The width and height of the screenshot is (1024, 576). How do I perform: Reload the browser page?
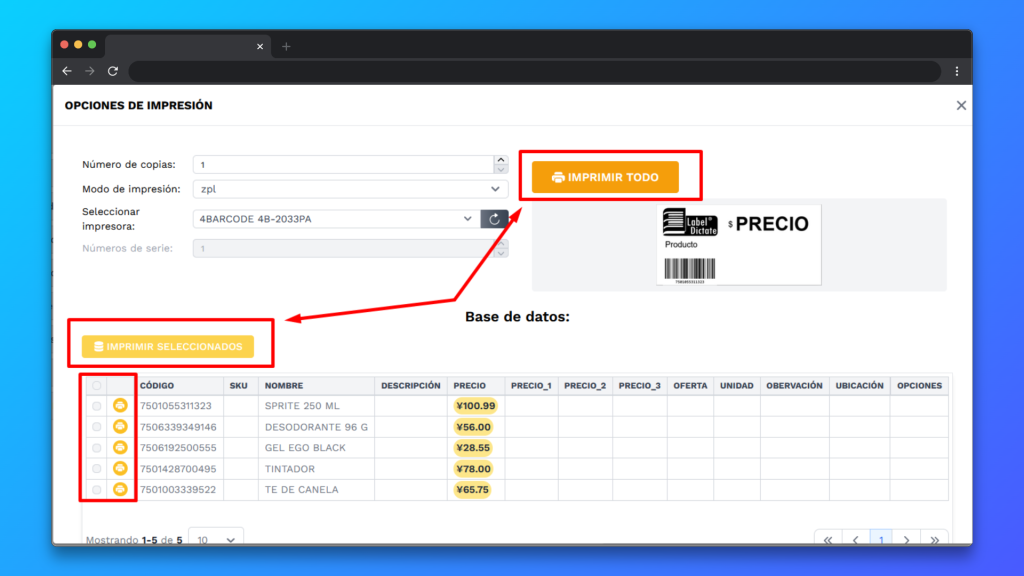tap(113, 71)
